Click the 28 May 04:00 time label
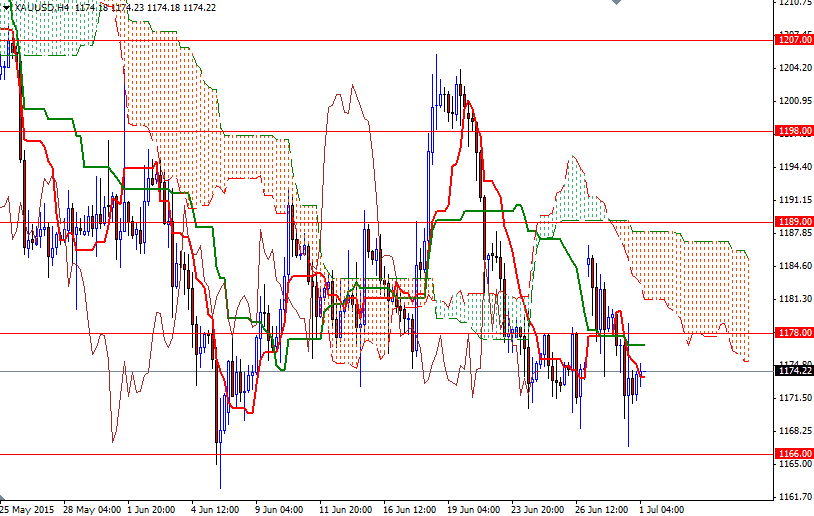 point(94,508)
